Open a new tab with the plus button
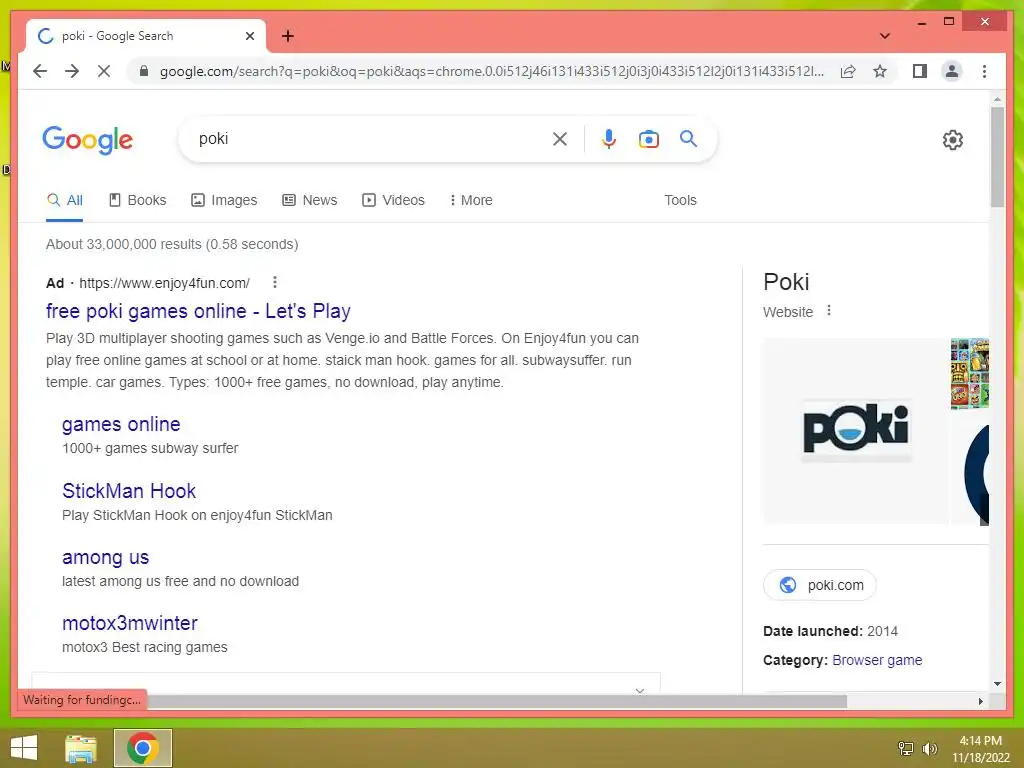 [x=287, y=36]
